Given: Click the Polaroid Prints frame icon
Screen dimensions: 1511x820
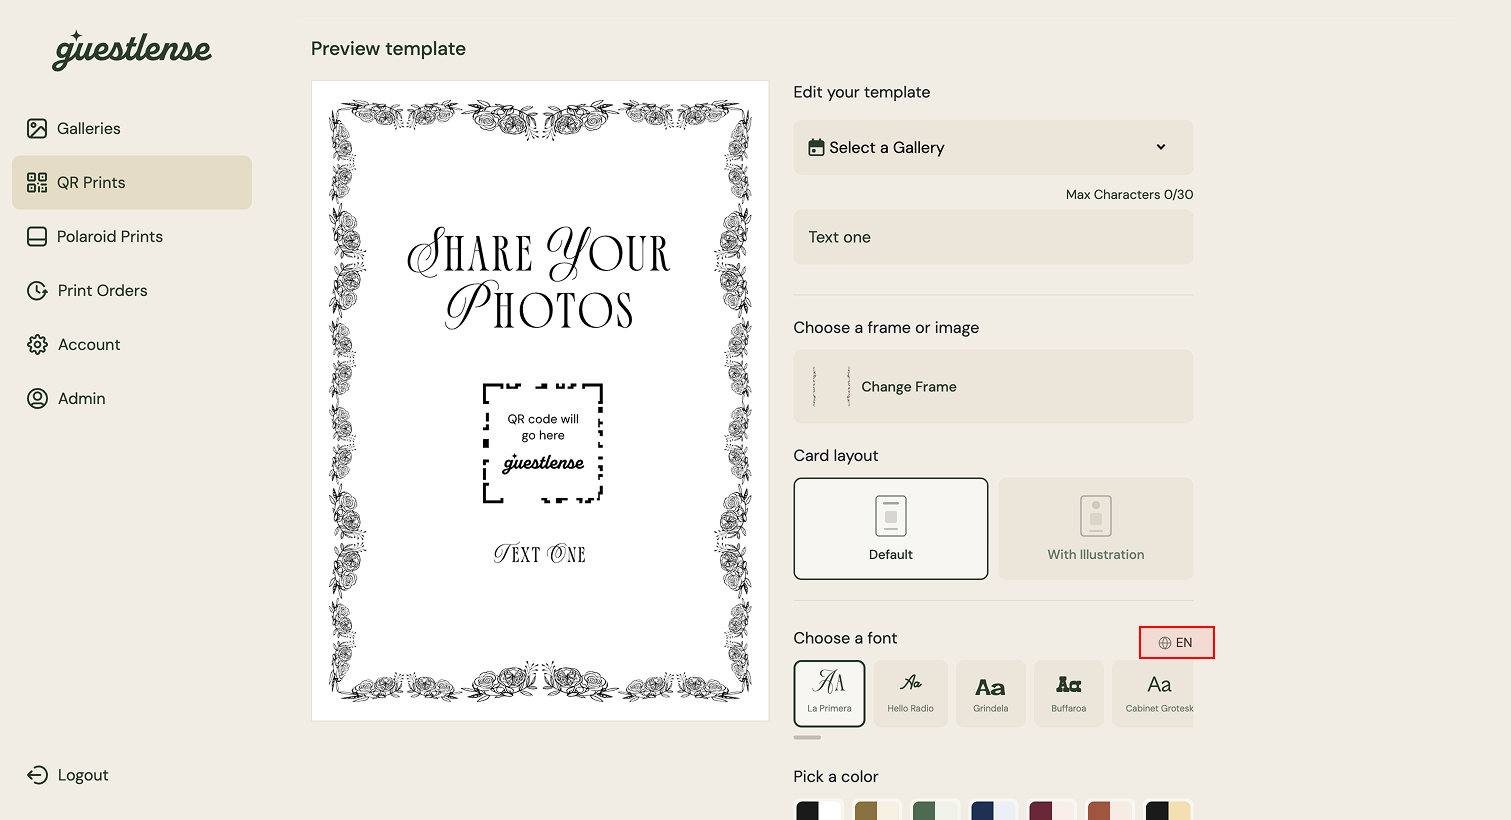Looking at the screenshot, I should point(37,236).
